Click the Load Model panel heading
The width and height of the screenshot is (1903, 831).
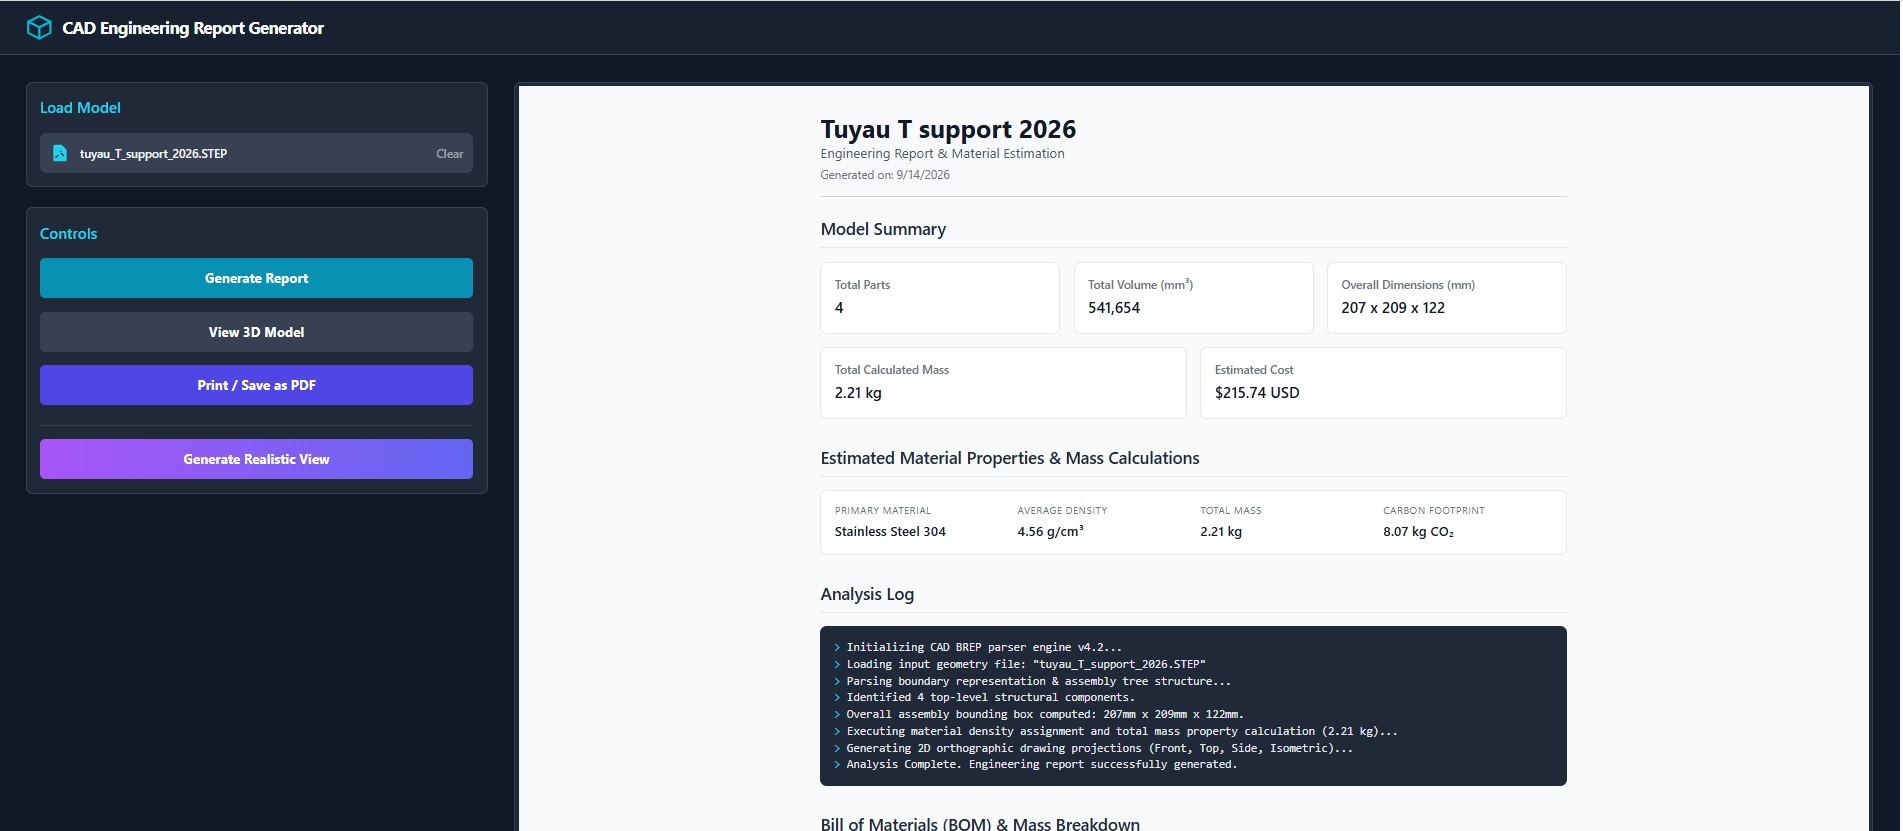pos(80,108)
